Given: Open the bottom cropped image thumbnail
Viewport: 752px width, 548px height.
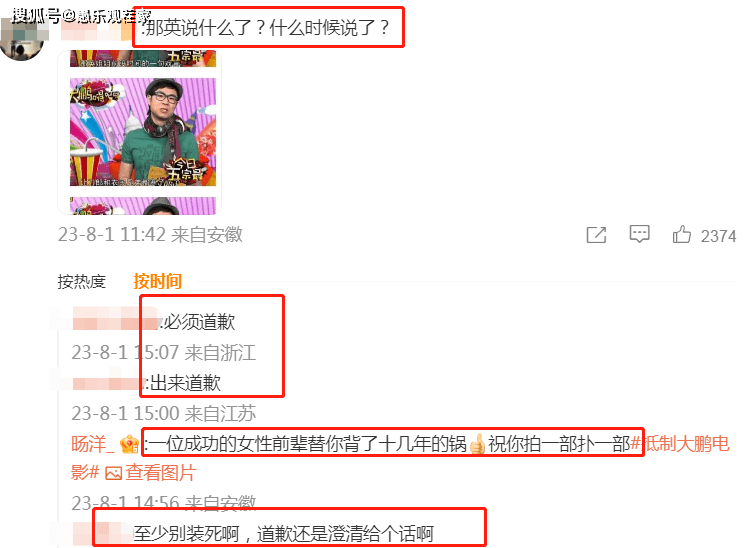Looking at the screenshot, I should pos(143,206).
